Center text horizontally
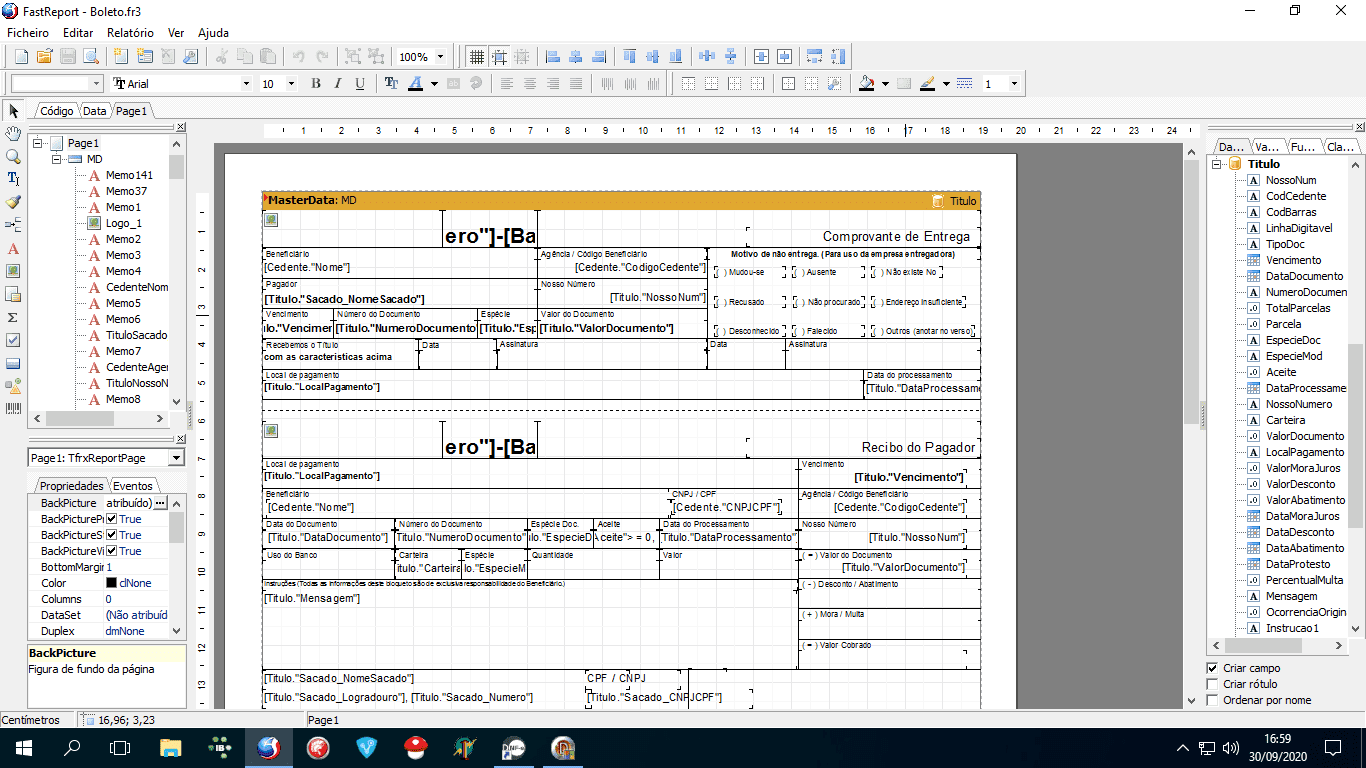1366x768 pixels. [x=530, y=84]
